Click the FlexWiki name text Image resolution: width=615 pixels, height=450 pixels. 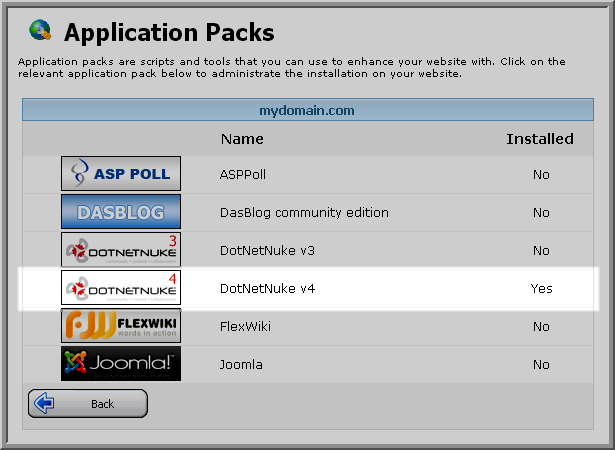[x=246, y=327]
